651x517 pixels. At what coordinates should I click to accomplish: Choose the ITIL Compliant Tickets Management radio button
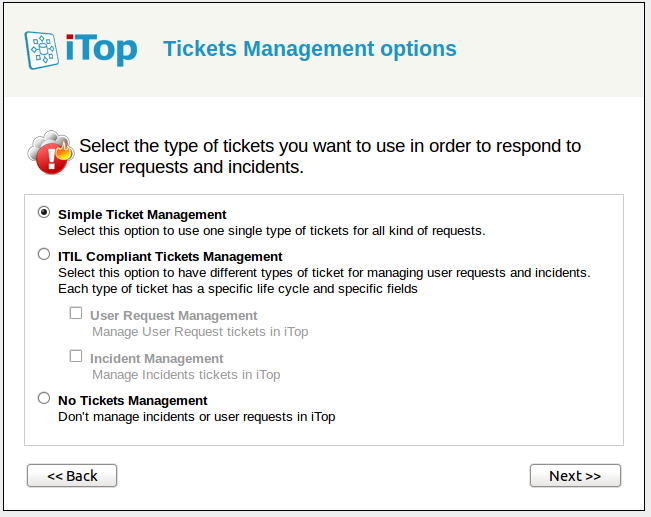43,254
